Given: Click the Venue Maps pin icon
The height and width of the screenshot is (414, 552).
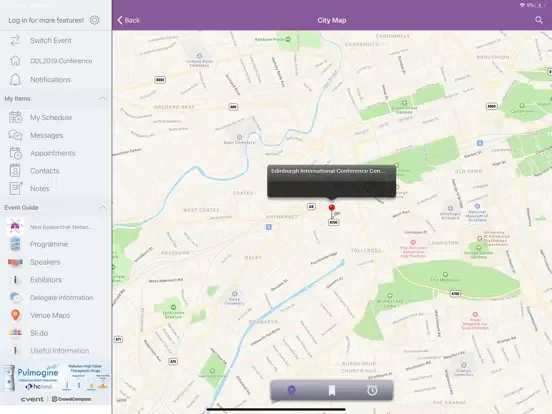Looking at the screenshot, I should click(x=15, y=315).
